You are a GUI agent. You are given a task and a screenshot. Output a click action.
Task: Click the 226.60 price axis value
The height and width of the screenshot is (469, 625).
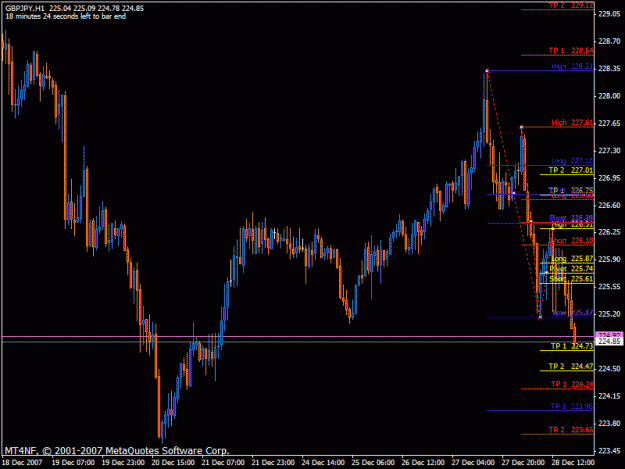tap(609, 205)
